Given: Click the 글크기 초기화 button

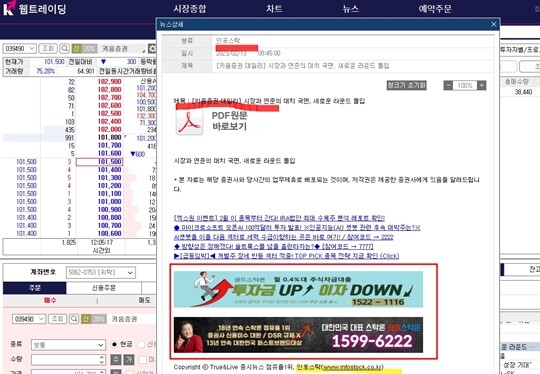Looking at the screenshot, I should (x=407, y=85).
